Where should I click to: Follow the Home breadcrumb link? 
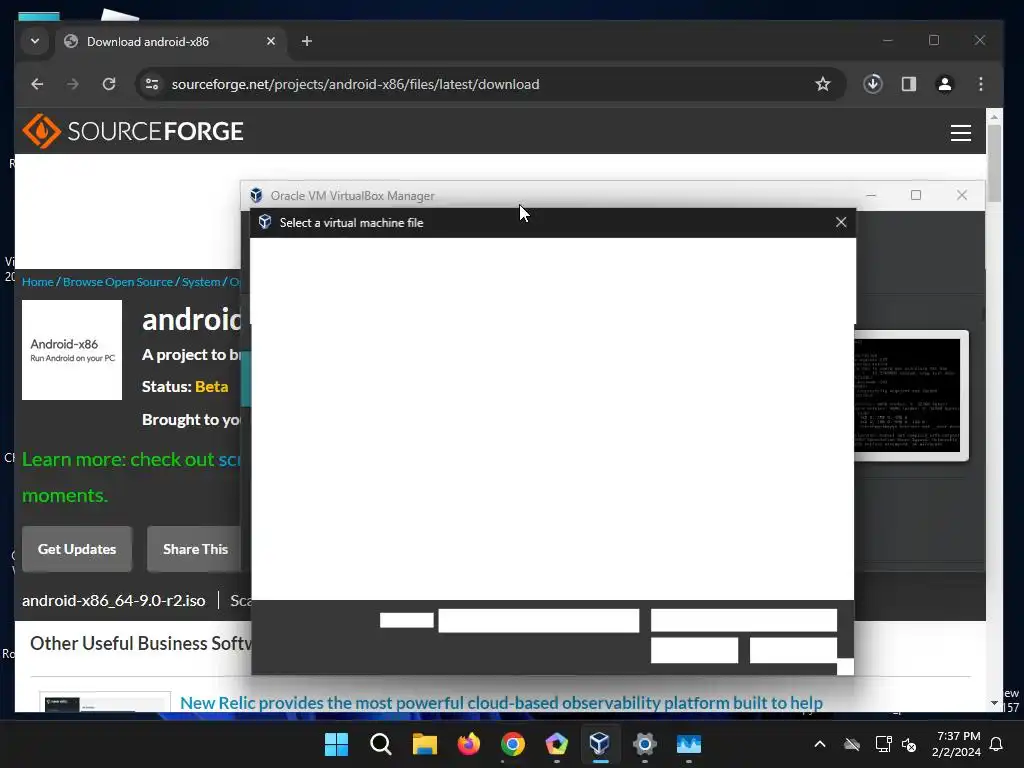pos(38,282)
